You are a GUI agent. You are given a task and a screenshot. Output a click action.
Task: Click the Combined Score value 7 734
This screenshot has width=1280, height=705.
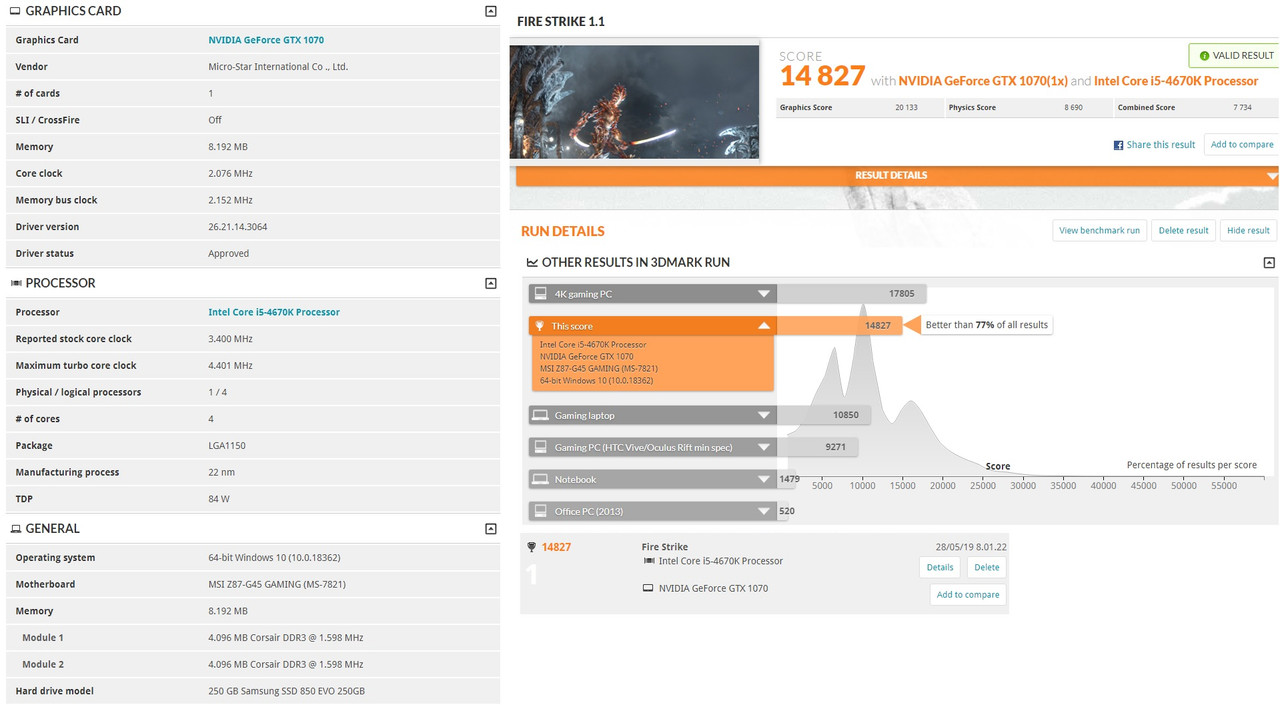coord(1242,108)
